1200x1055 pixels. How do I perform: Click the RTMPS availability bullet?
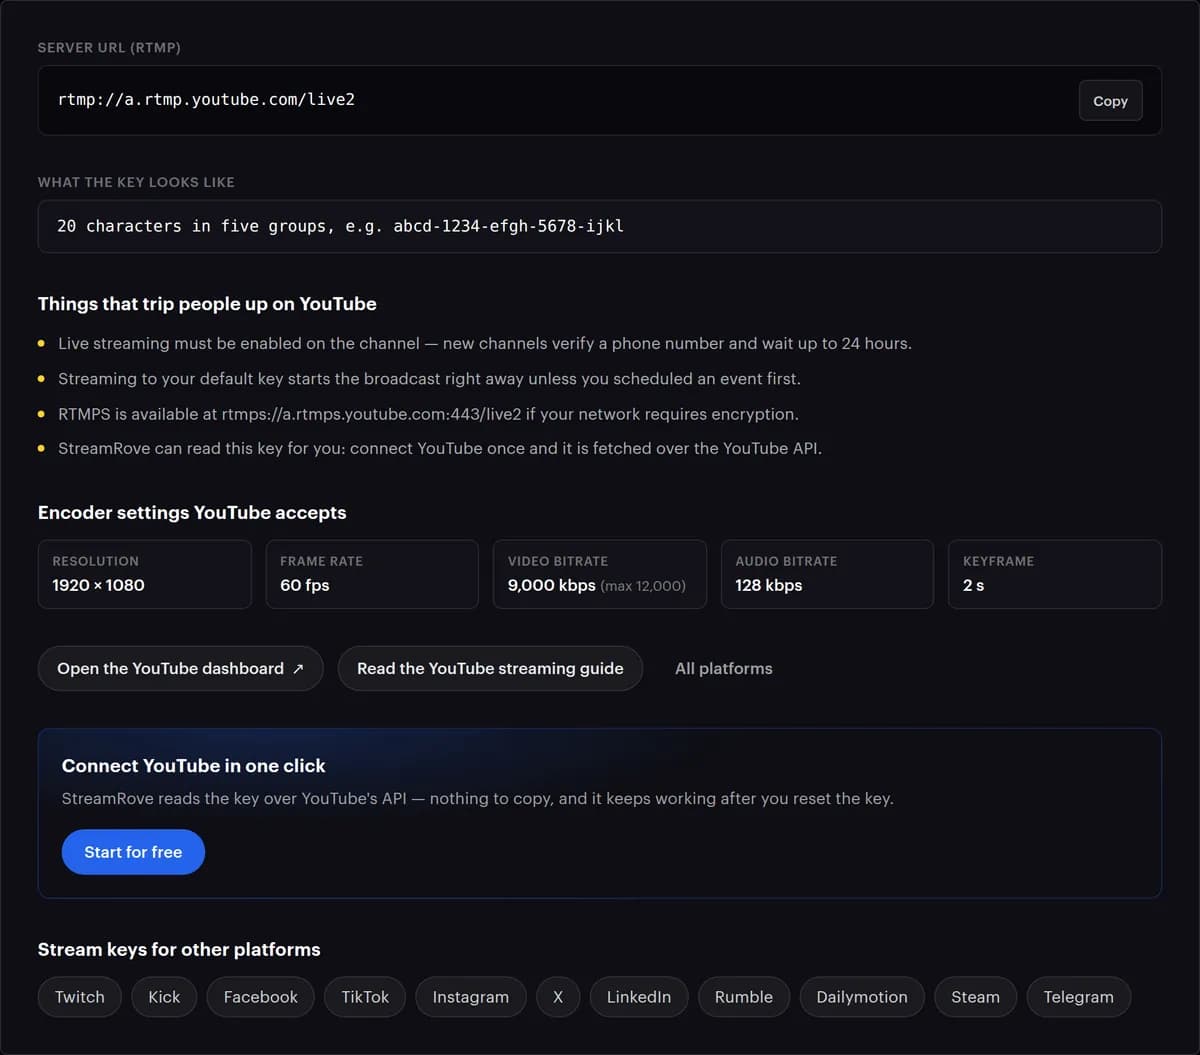click(x=428, y=414)
